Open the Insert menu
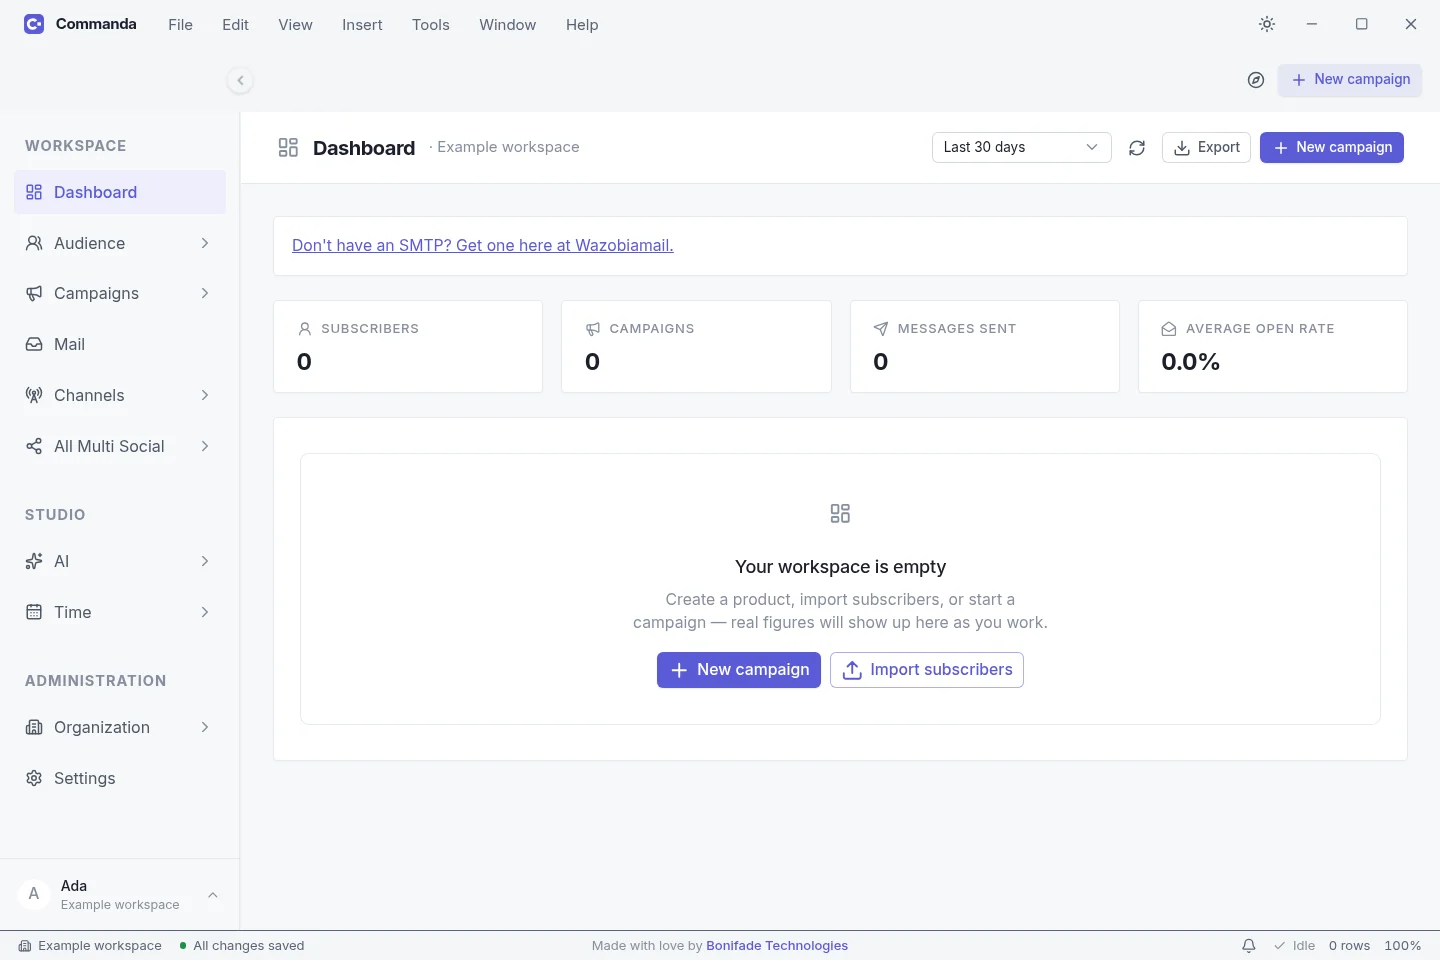 pyautogui.click(x=362, y=25)
